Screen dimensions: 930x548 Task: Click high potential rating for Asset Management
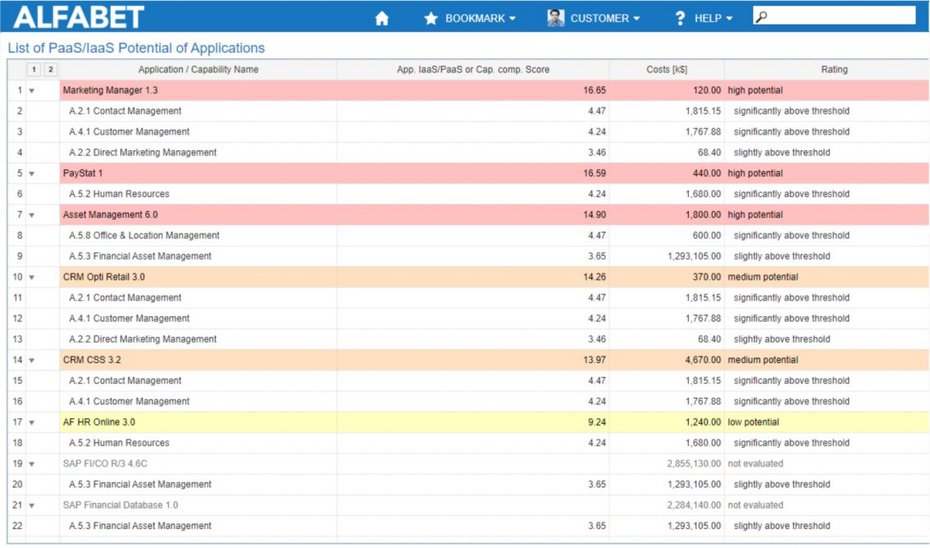pyautogui.click(x=755, y=215)
